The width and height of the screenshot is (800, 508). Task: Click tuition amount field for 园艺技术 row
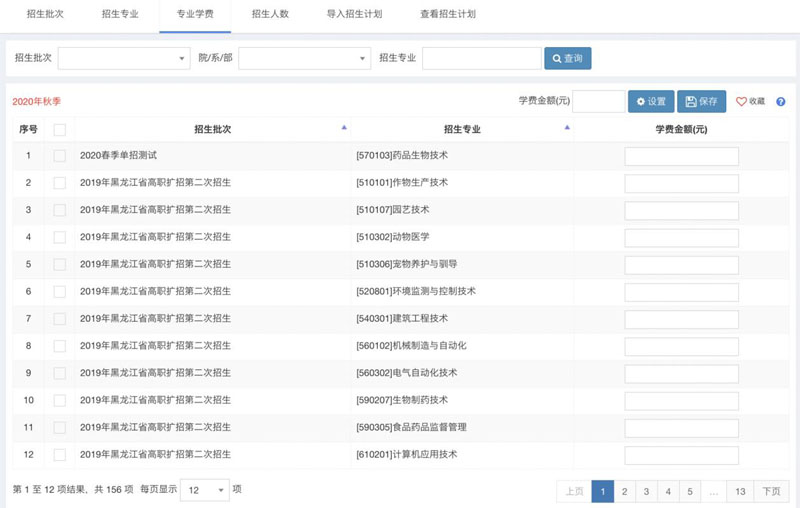tap(681, 210)
